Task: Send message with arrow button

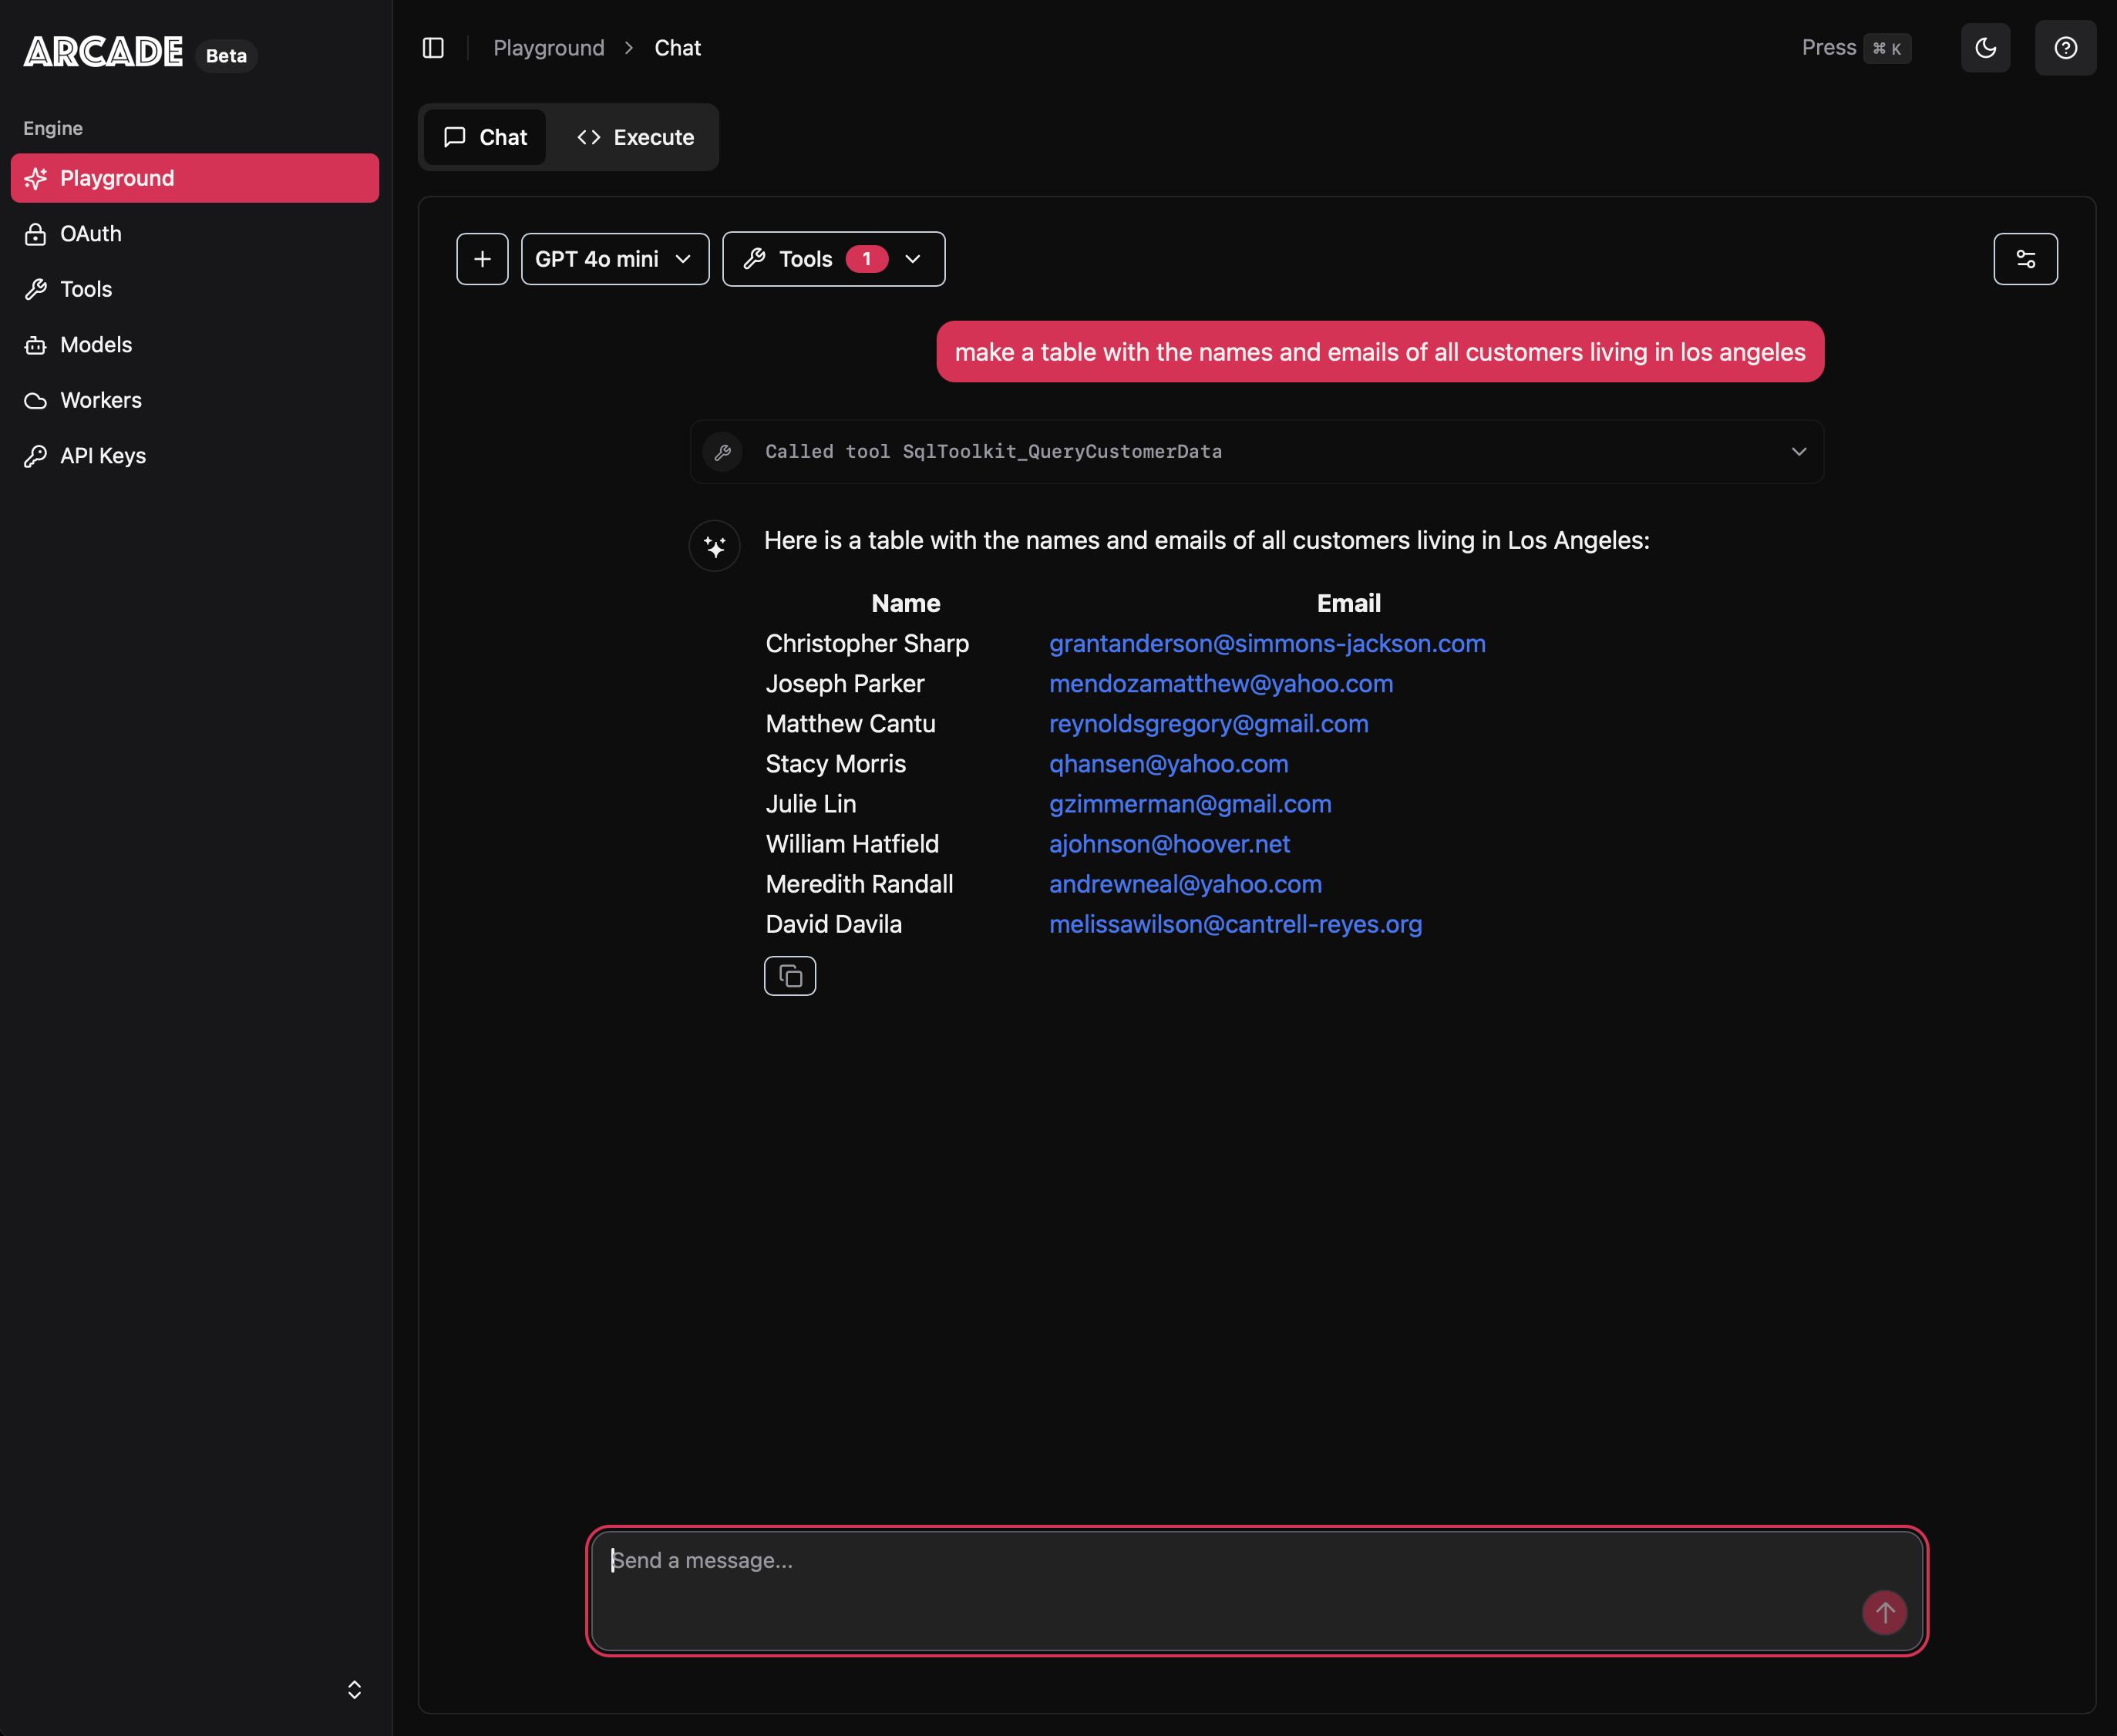Action: click(x=1885, y=1613)
